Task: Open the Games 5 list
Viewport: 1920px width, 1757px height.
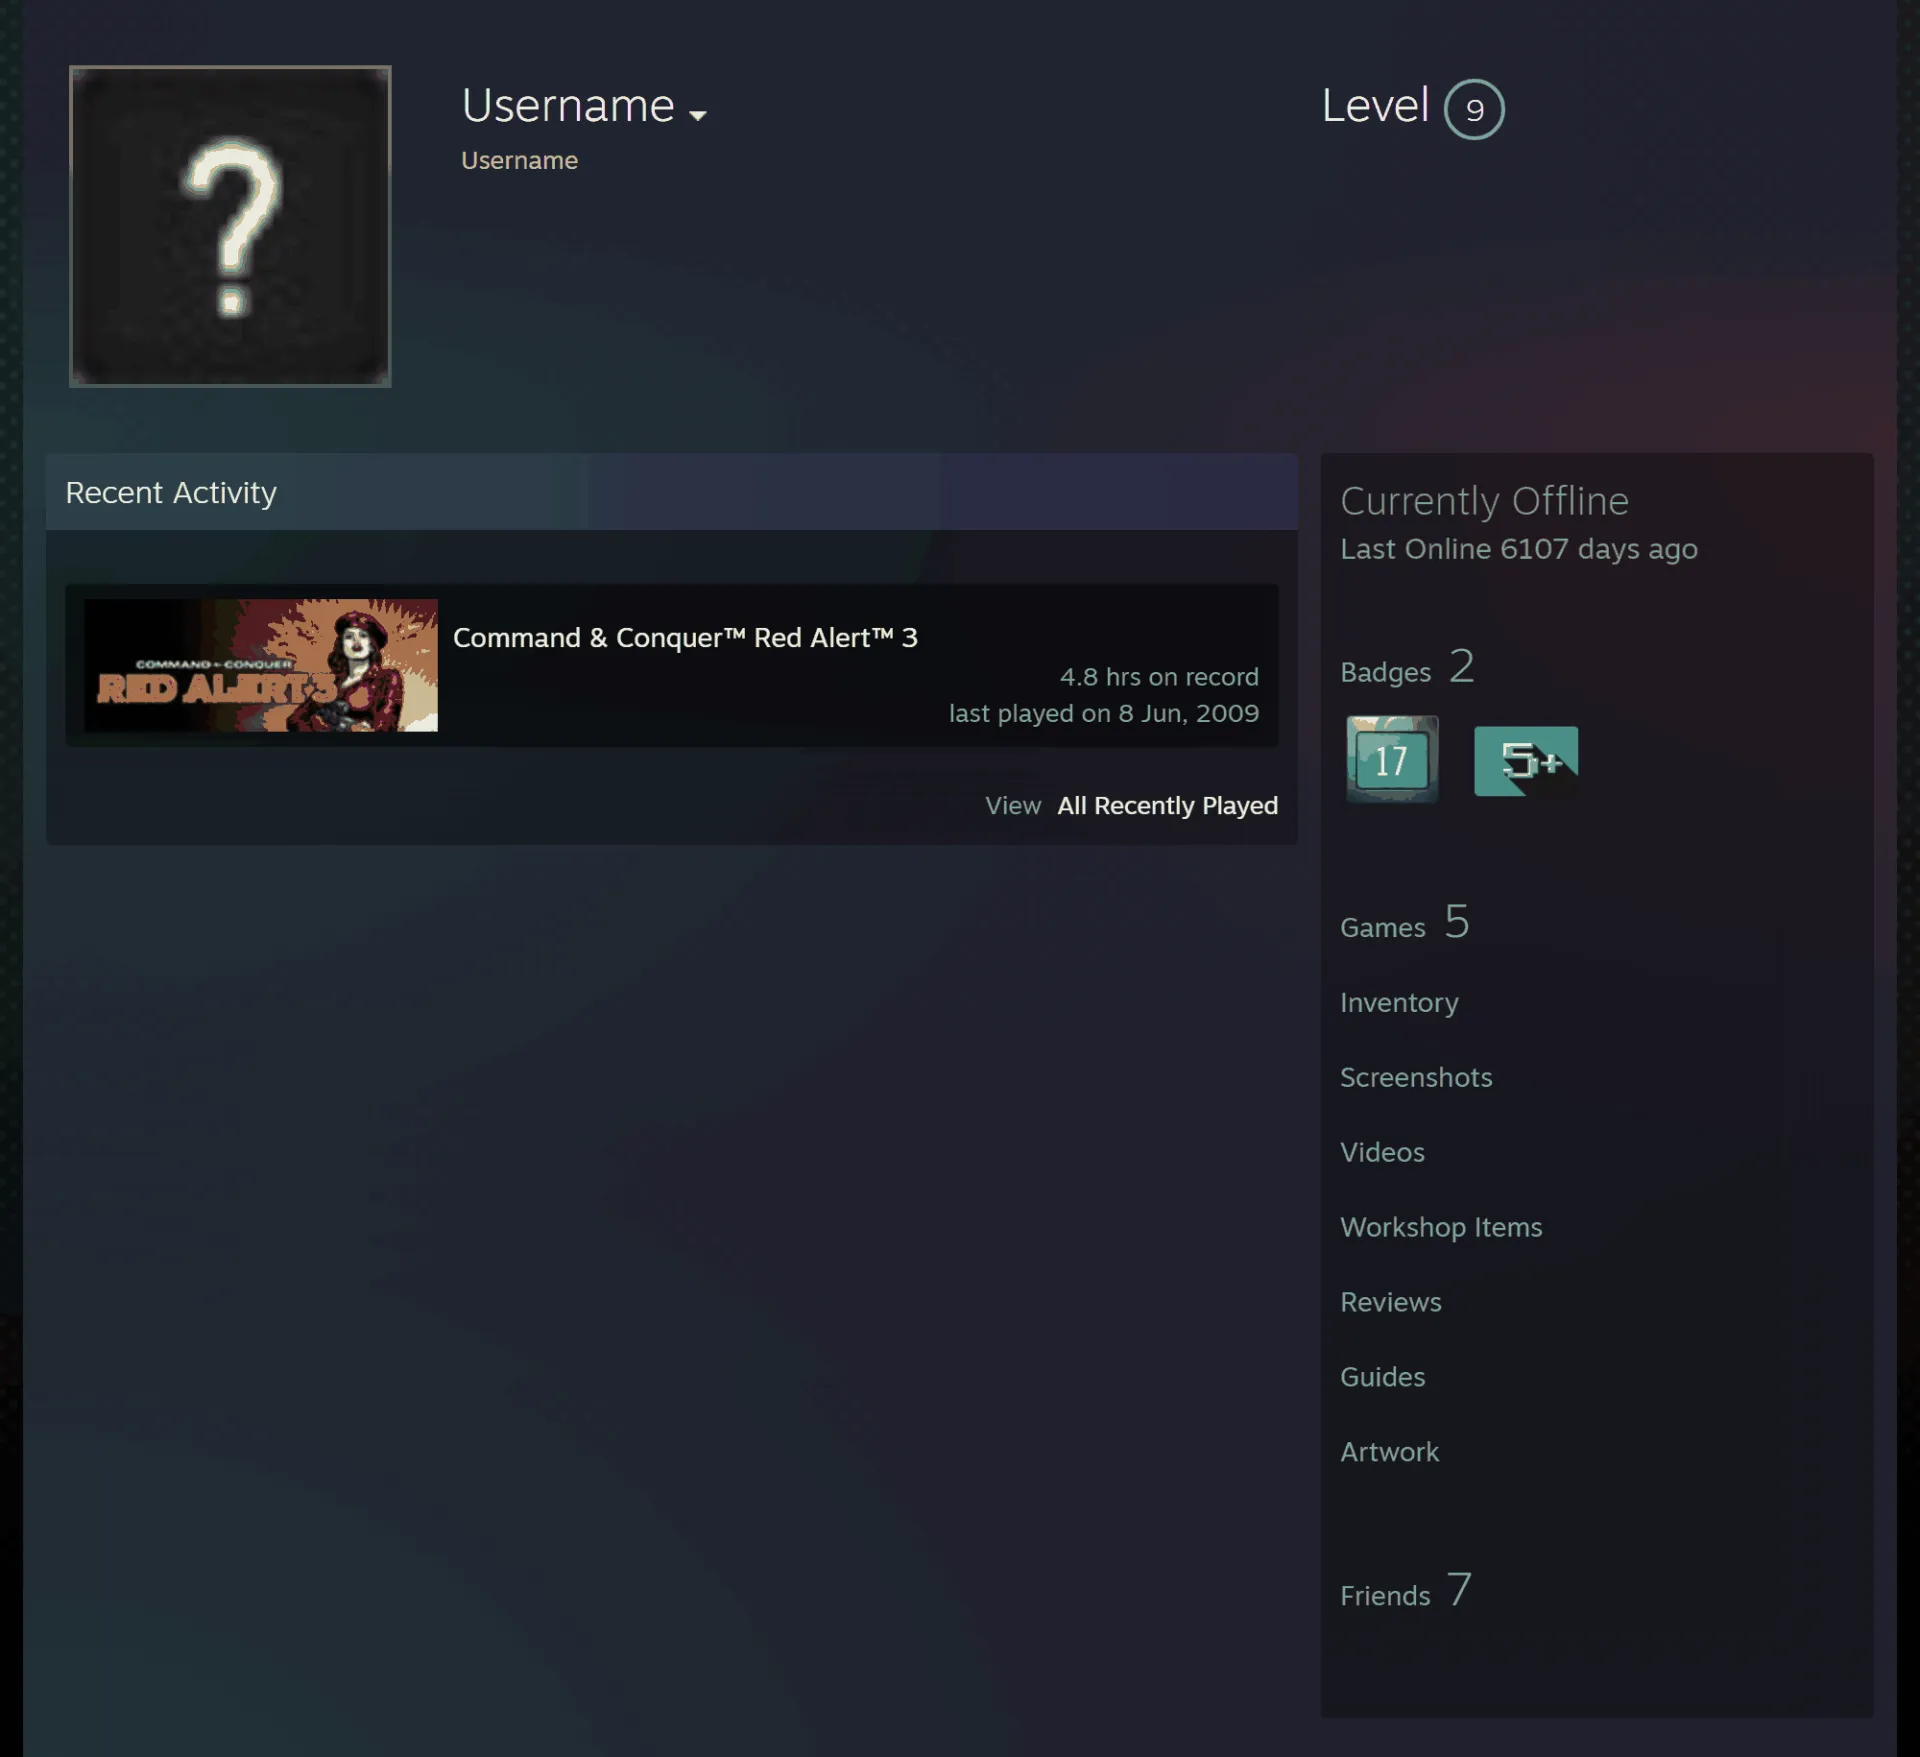Action: point(1405,923)
